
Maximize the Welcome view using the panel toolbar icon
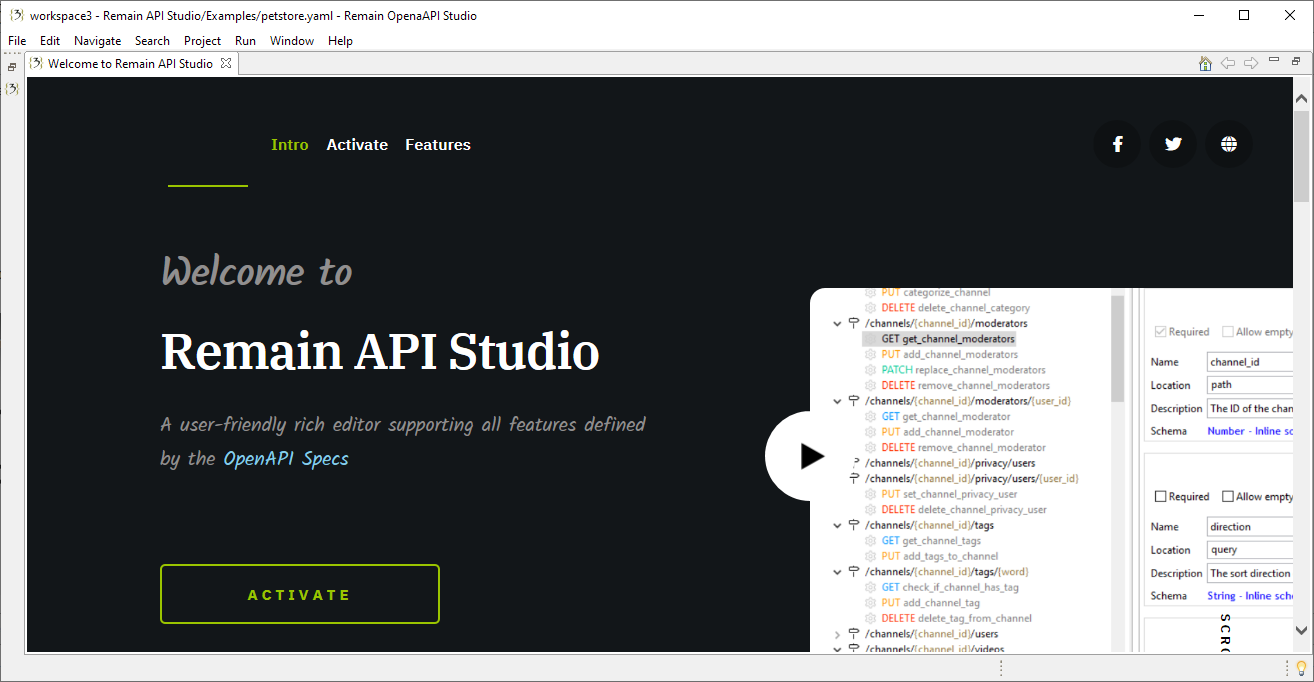point(1296,61)
